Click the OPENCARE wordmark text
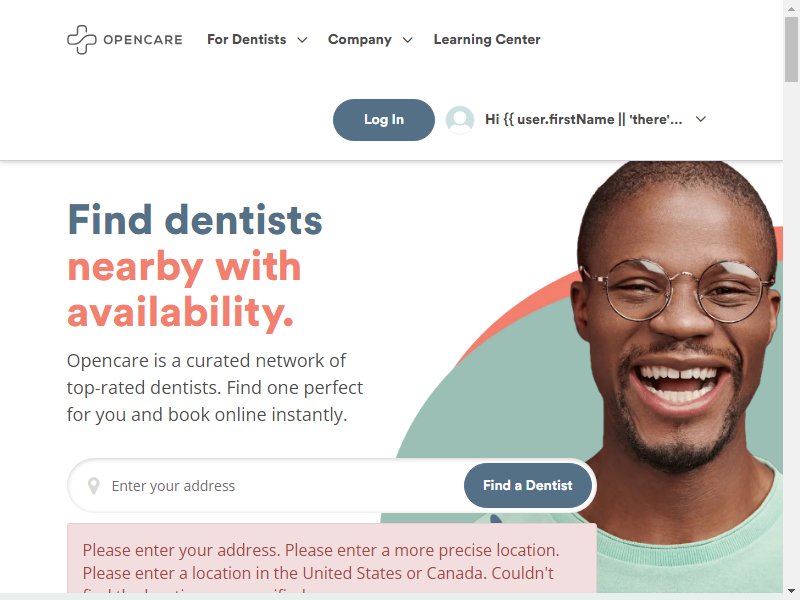Screen dimensions: 800x600 (x=143, y=40)
